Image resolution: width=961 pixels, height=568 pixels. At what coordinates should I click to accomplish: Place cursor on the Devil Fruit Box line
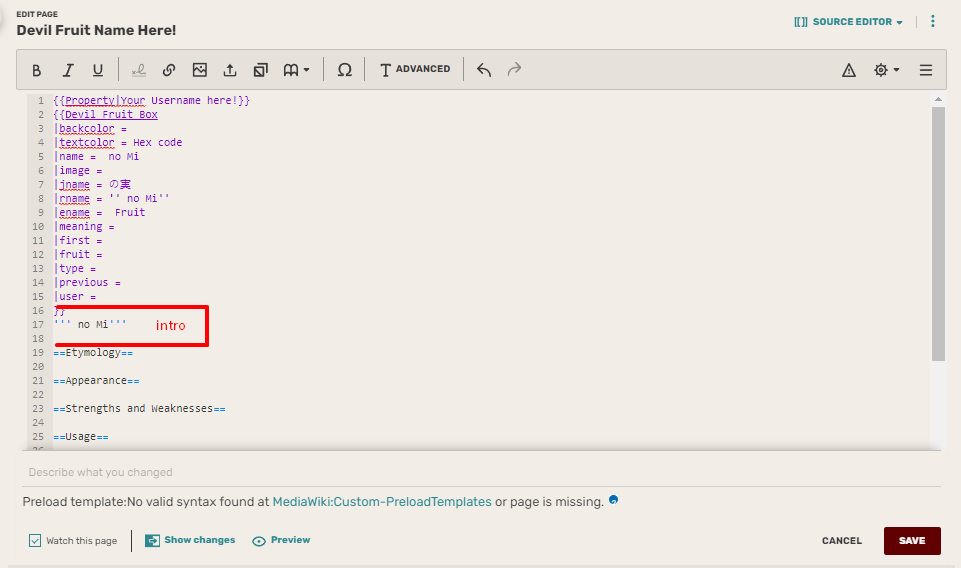(x=105, y=115)
